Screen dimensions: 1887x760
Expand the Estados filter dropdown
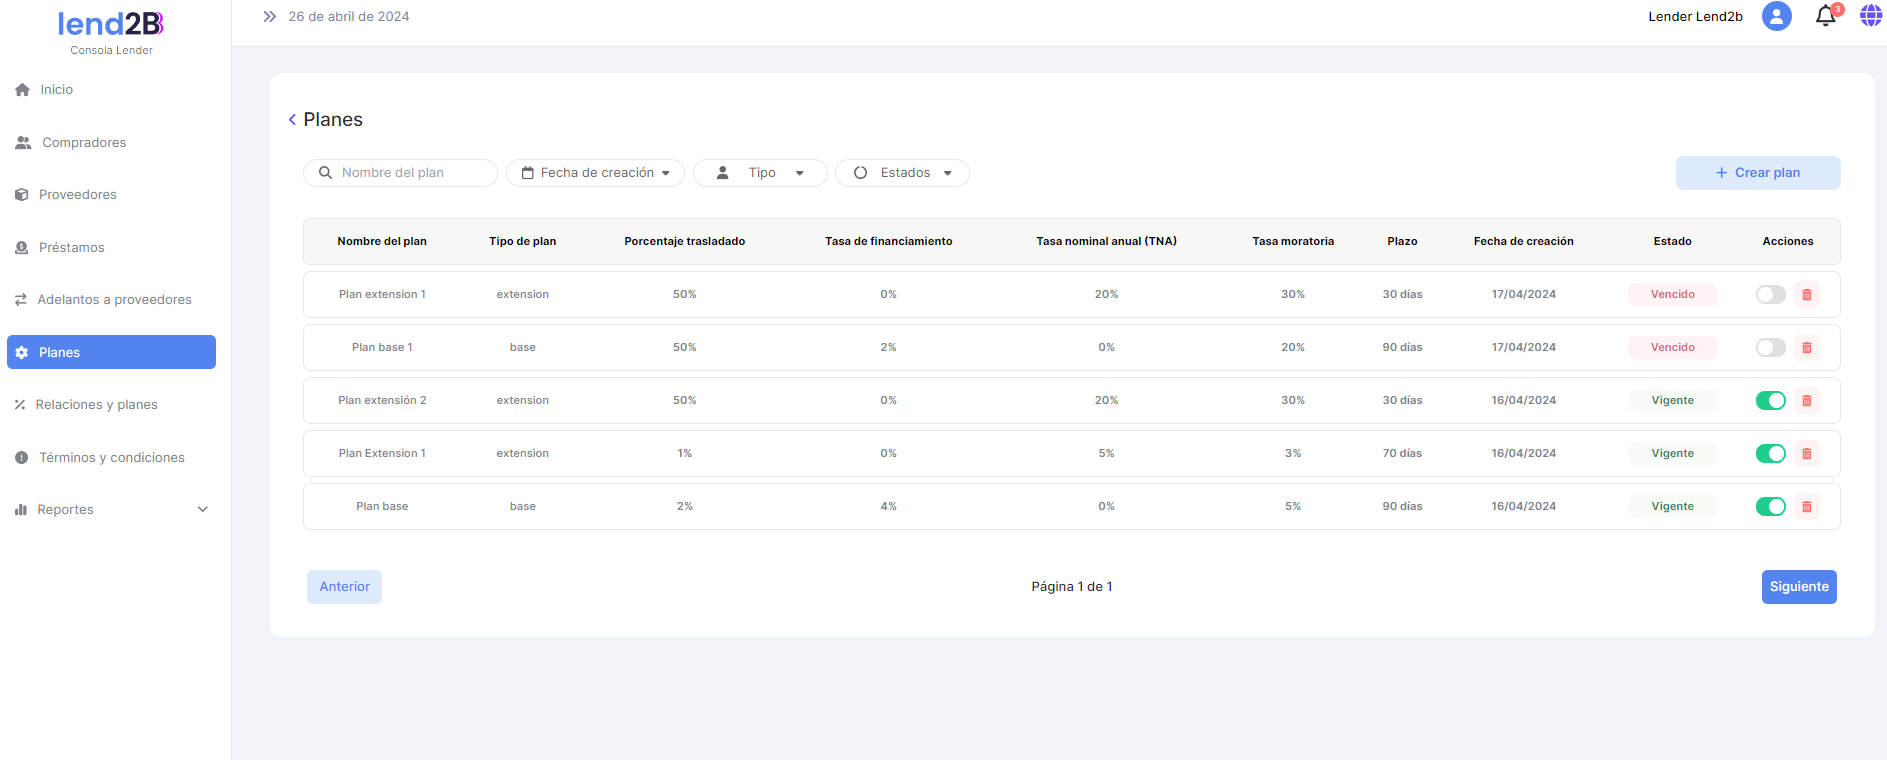click(902, 173)
